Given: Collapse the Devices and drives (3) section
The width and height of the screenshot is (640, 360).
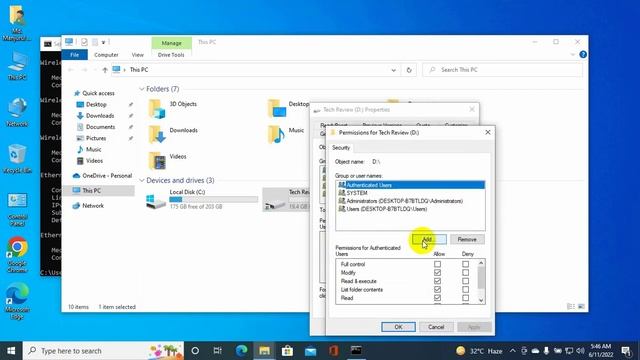Looking at the screenshot, I should (142, 180).
